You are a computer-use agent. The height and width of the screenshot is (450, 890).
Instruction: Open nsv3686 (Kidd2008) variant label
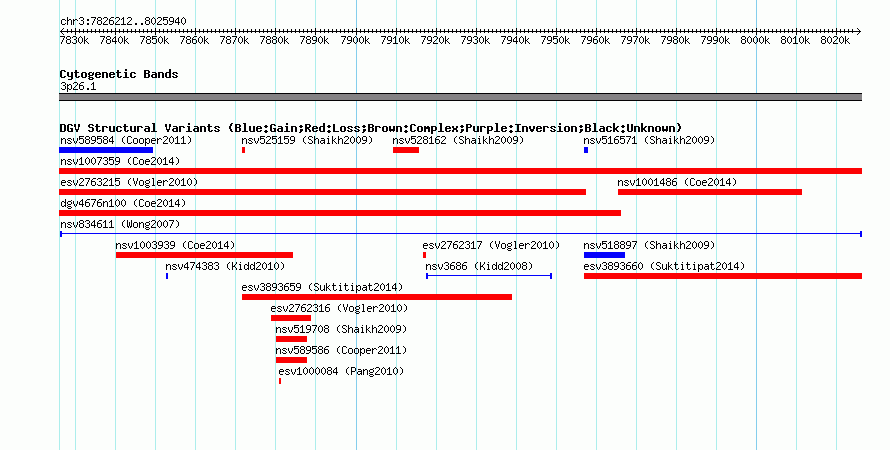[x=479, y=266]
